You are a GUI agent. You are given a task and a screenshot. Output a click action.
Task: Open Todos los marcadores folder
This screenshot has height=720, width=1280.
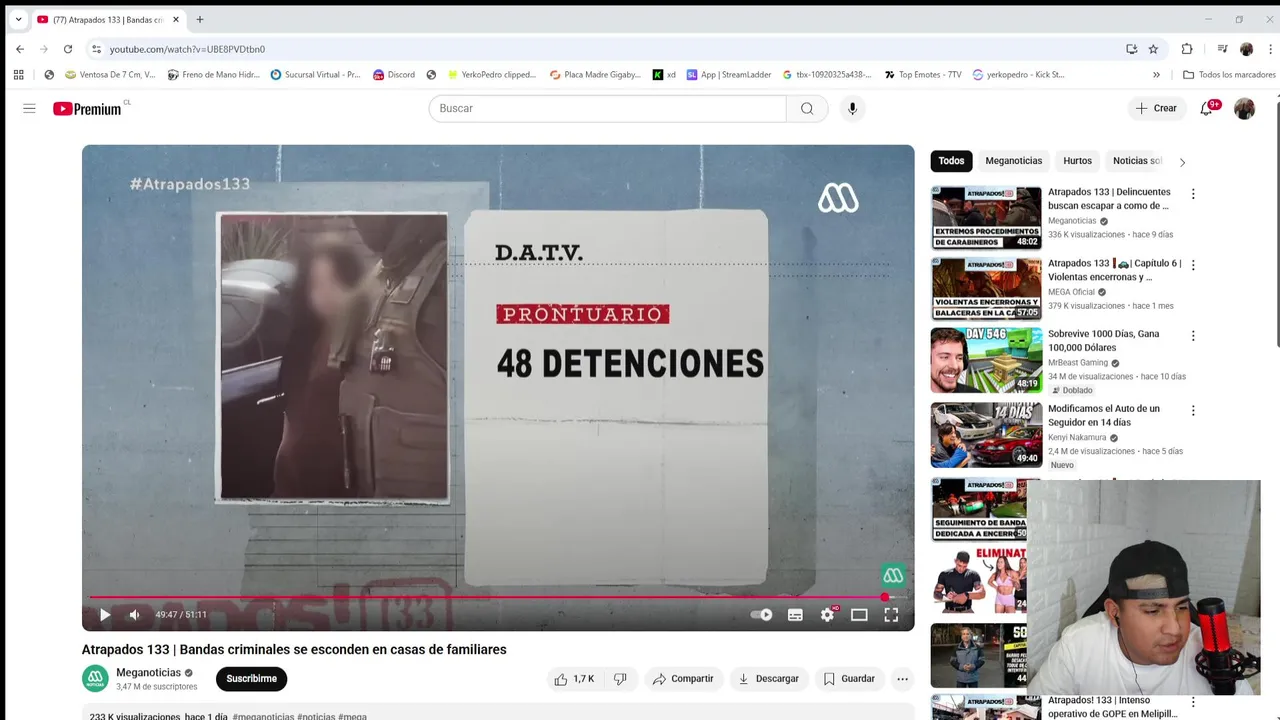1229,75
